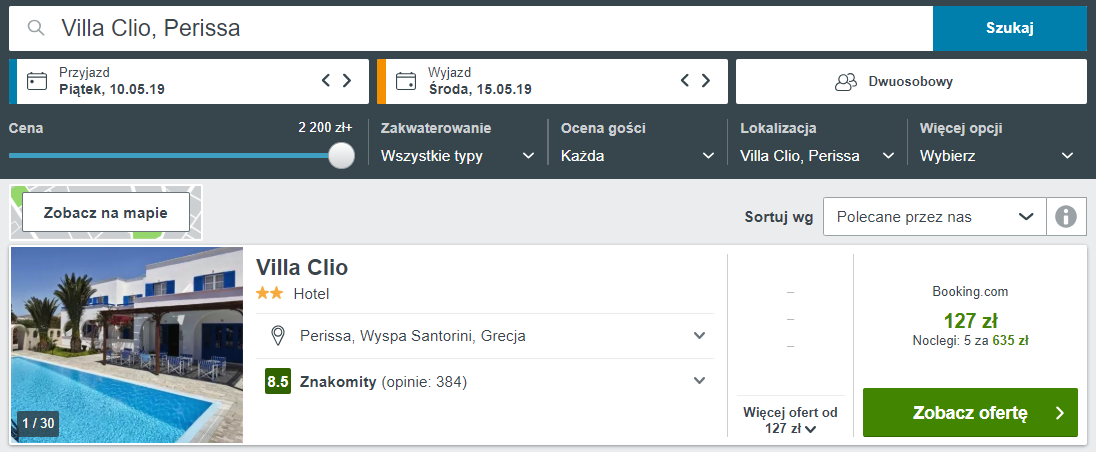Click the Villa Clio search input field
This screenshot has height=452, width=1096.
[x=470, y=28]
